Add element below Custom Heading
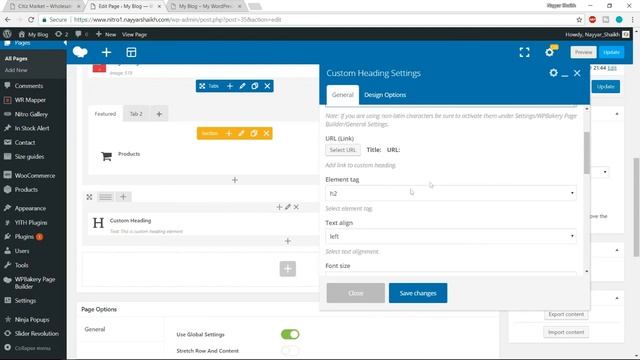Viewport: 640px width, 360px height. tap(288, 241)
